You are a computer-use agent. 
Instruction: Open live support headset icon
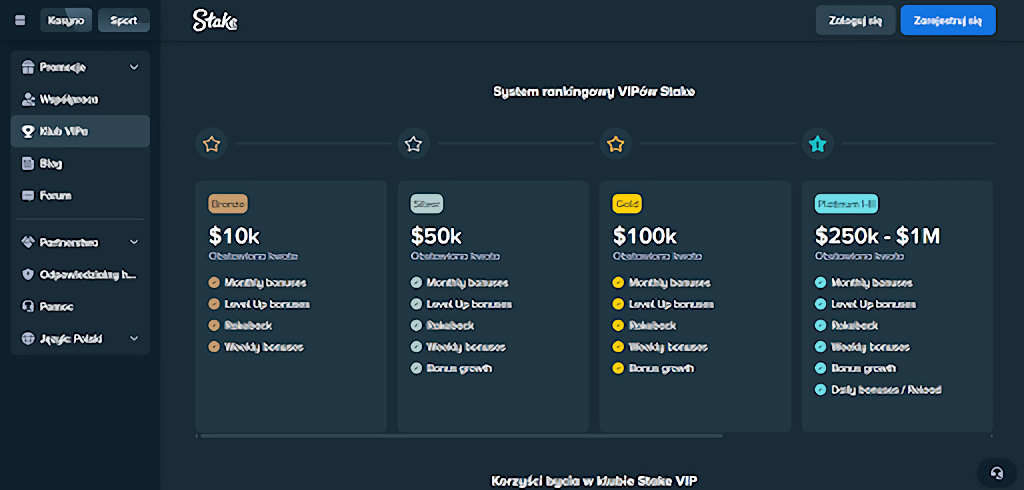(995, 472)
